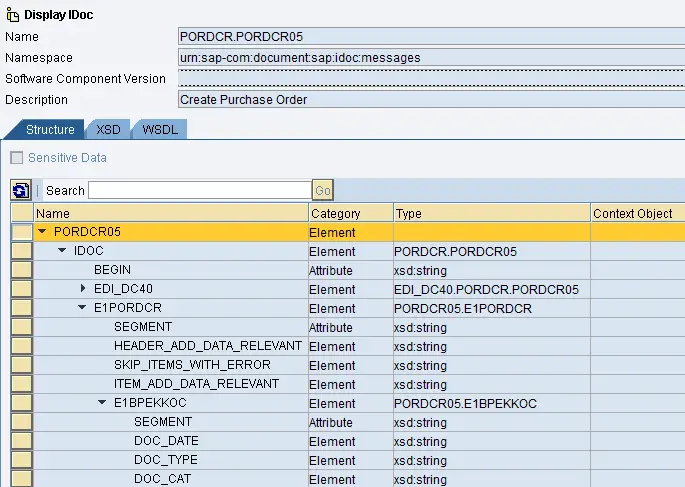Select the PORDCR05 tree item

[x=87, y=231]
